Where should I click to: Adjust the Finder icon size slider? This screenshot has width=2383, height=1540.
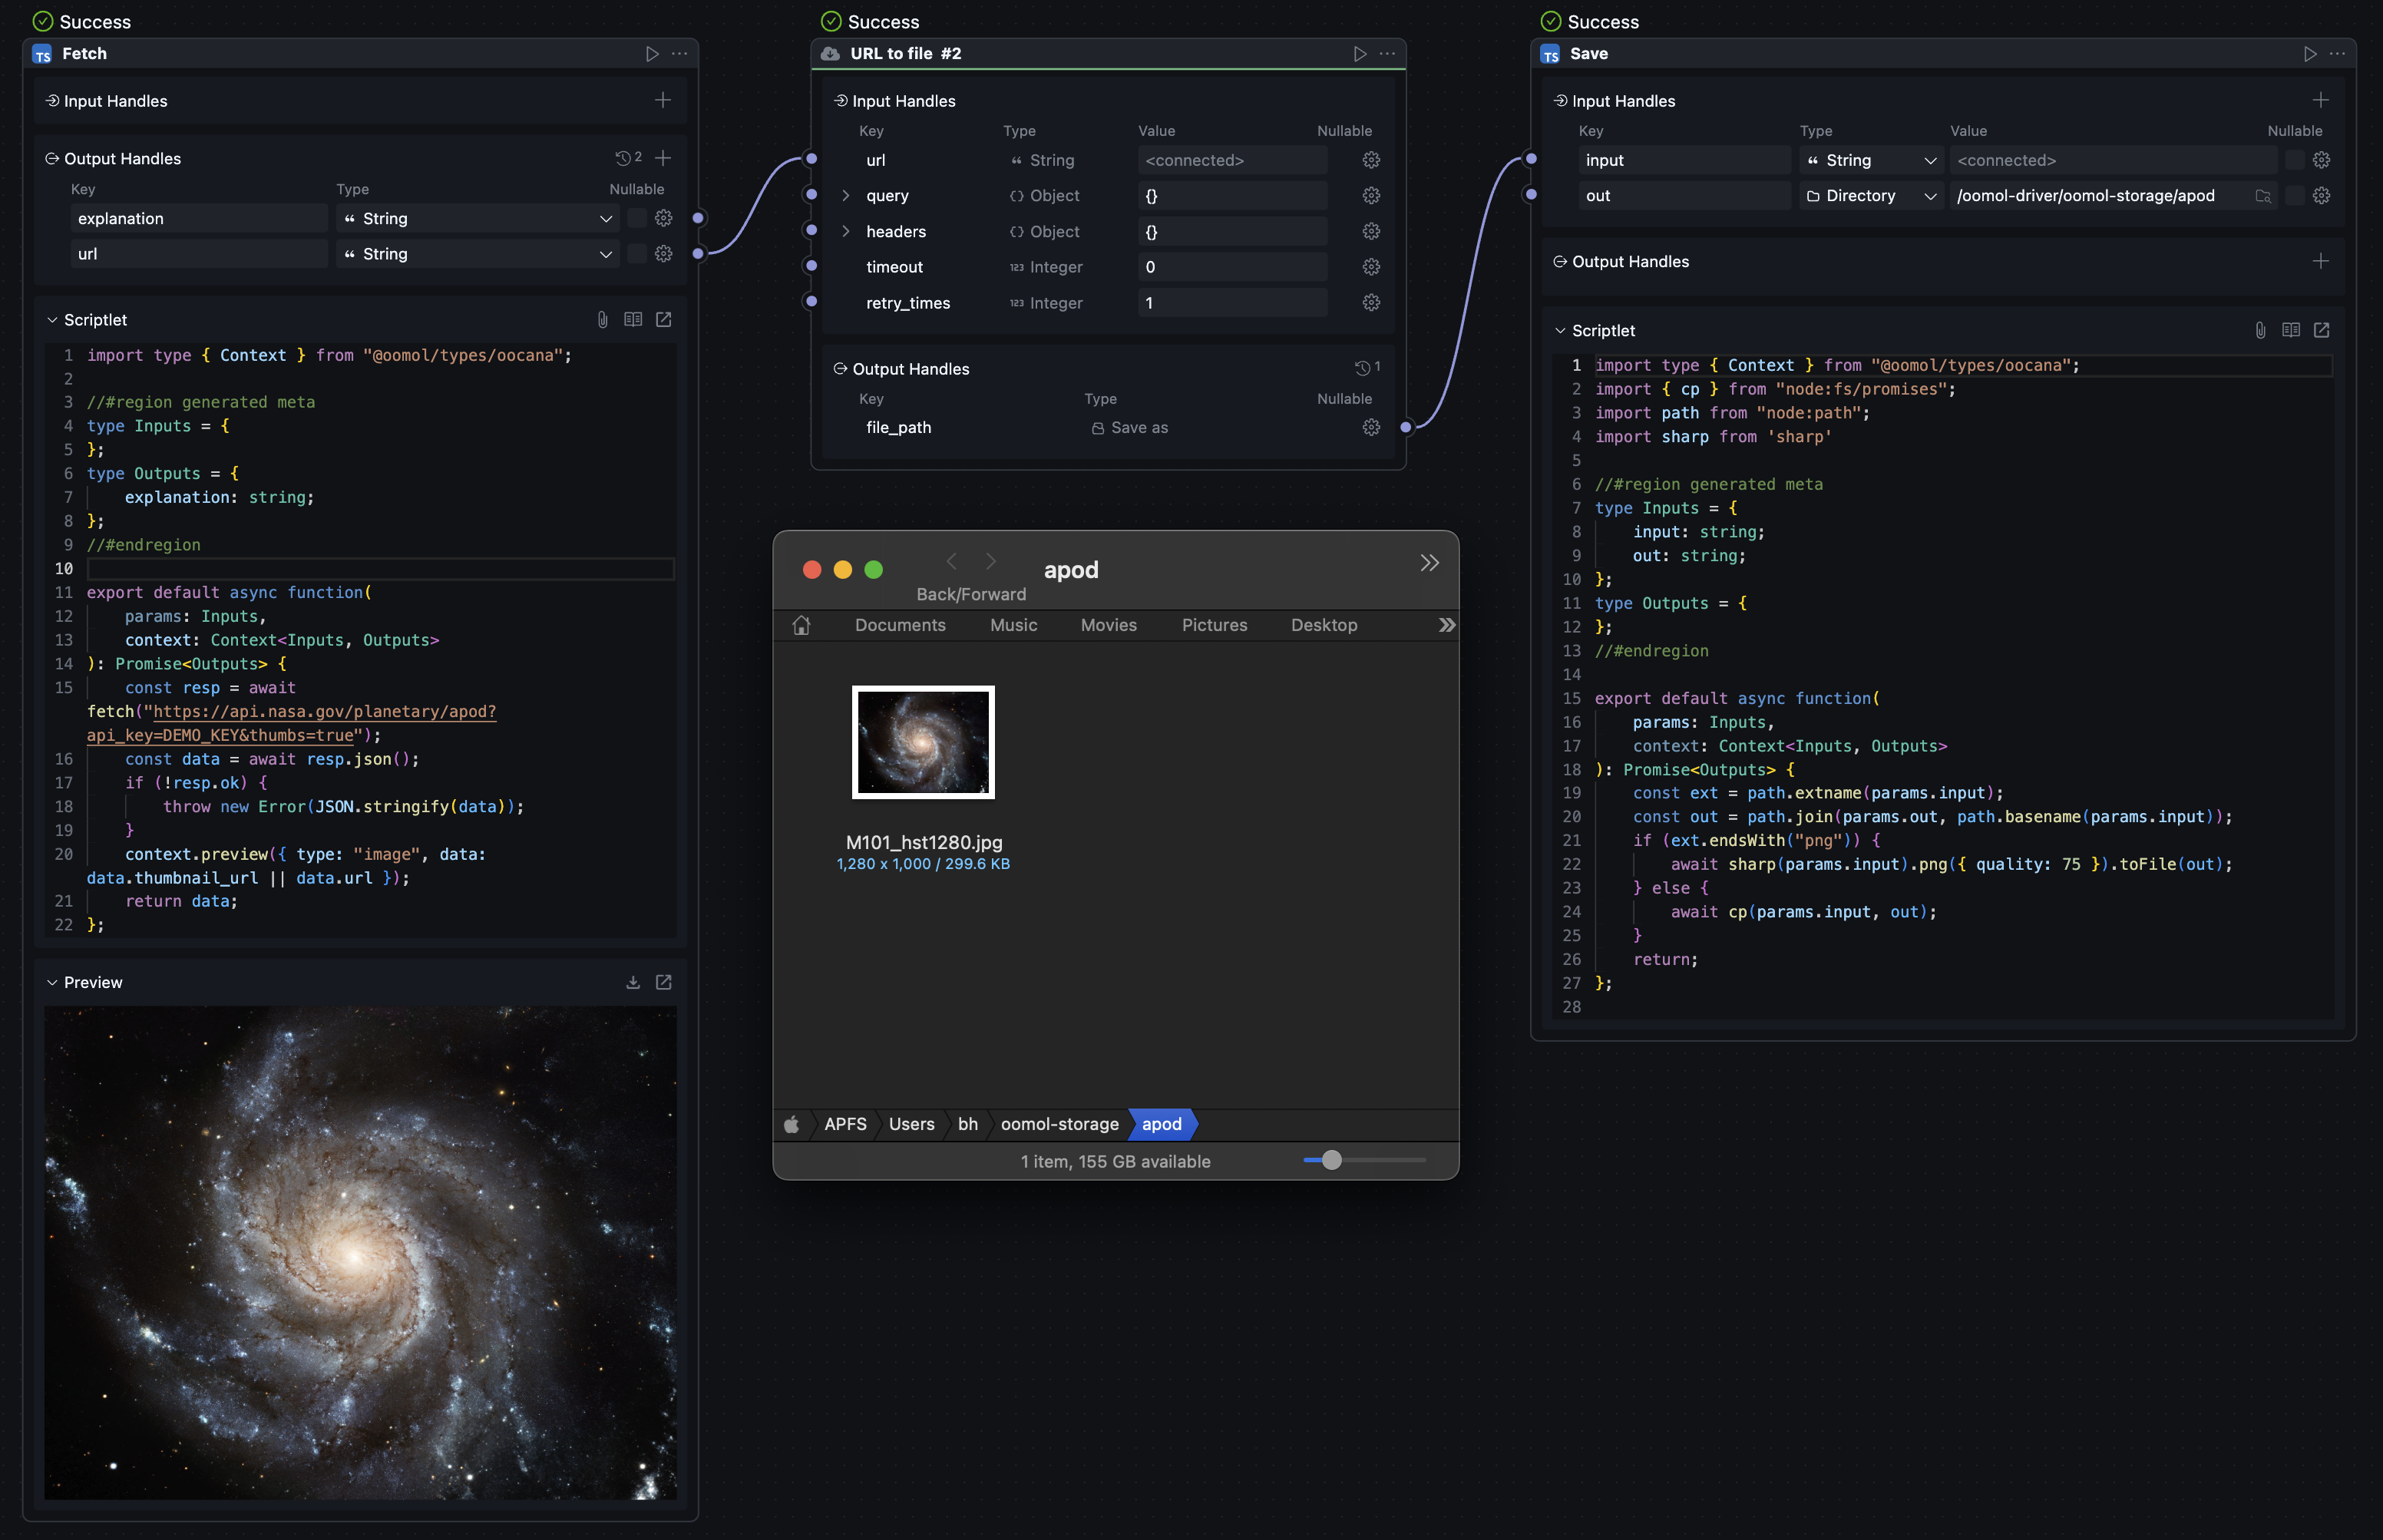point(1331,1160)
